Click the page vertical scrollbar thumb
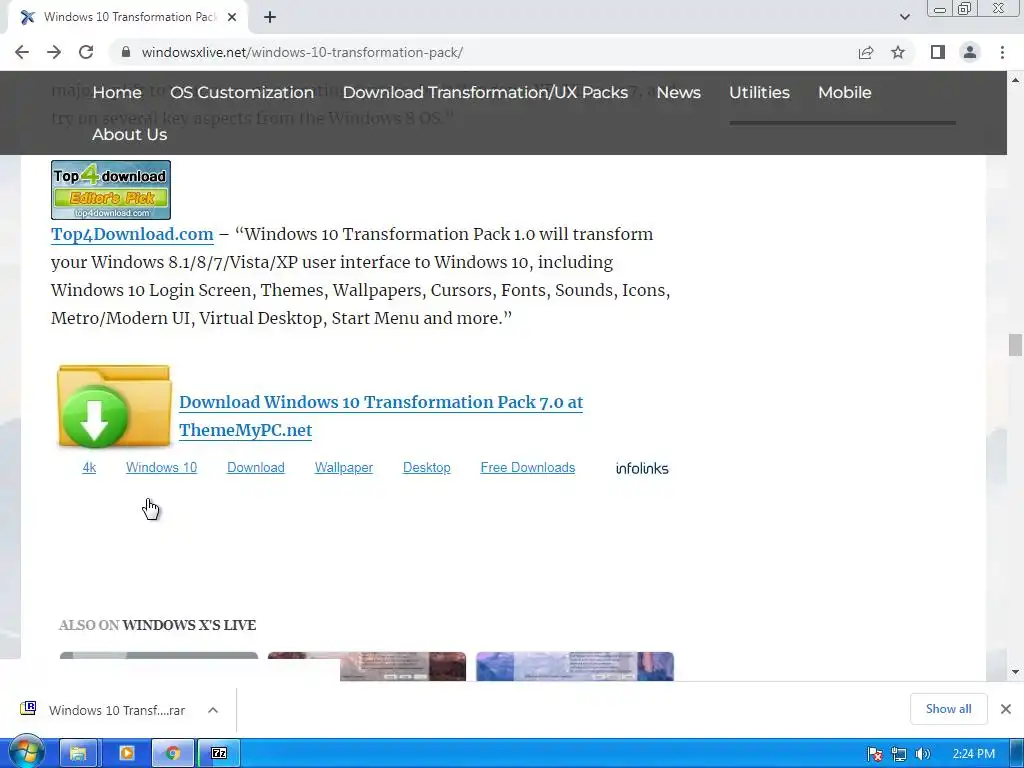 [x=1015, y=345]
